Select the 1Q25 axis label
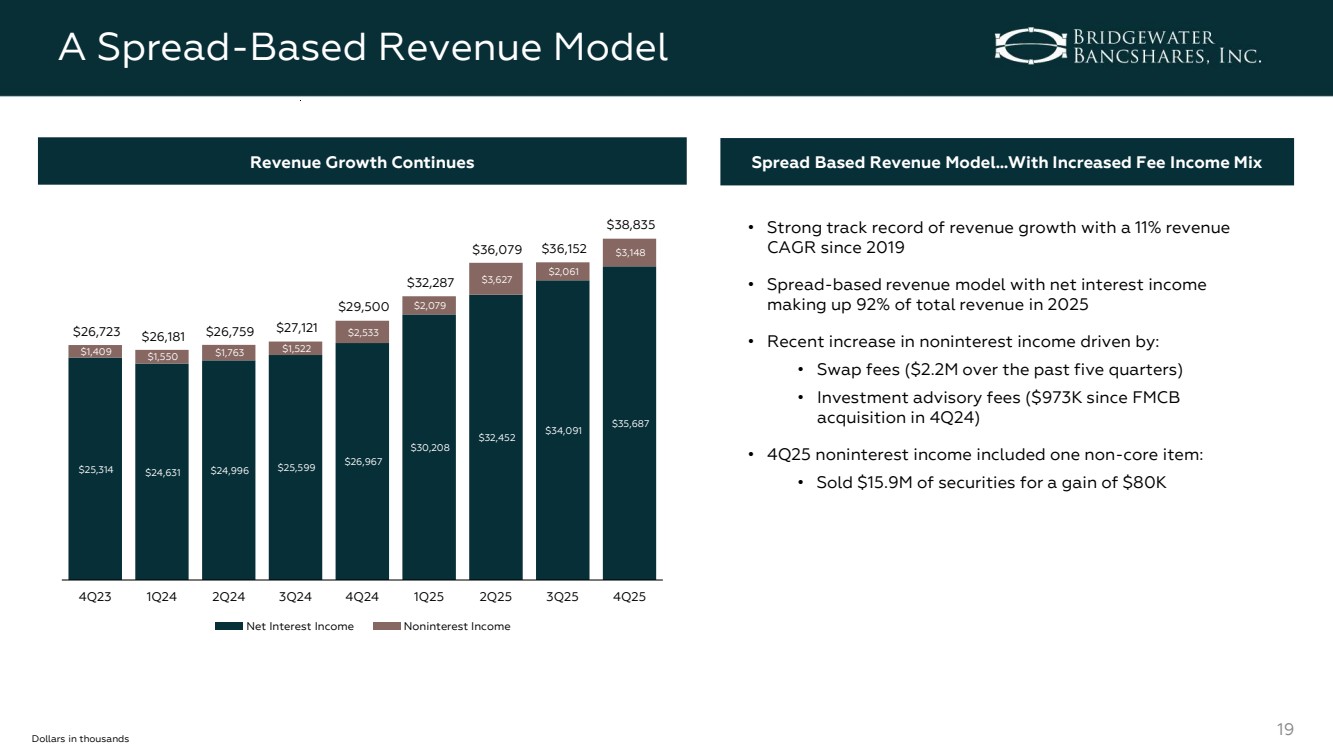 [x=429, y=597]
